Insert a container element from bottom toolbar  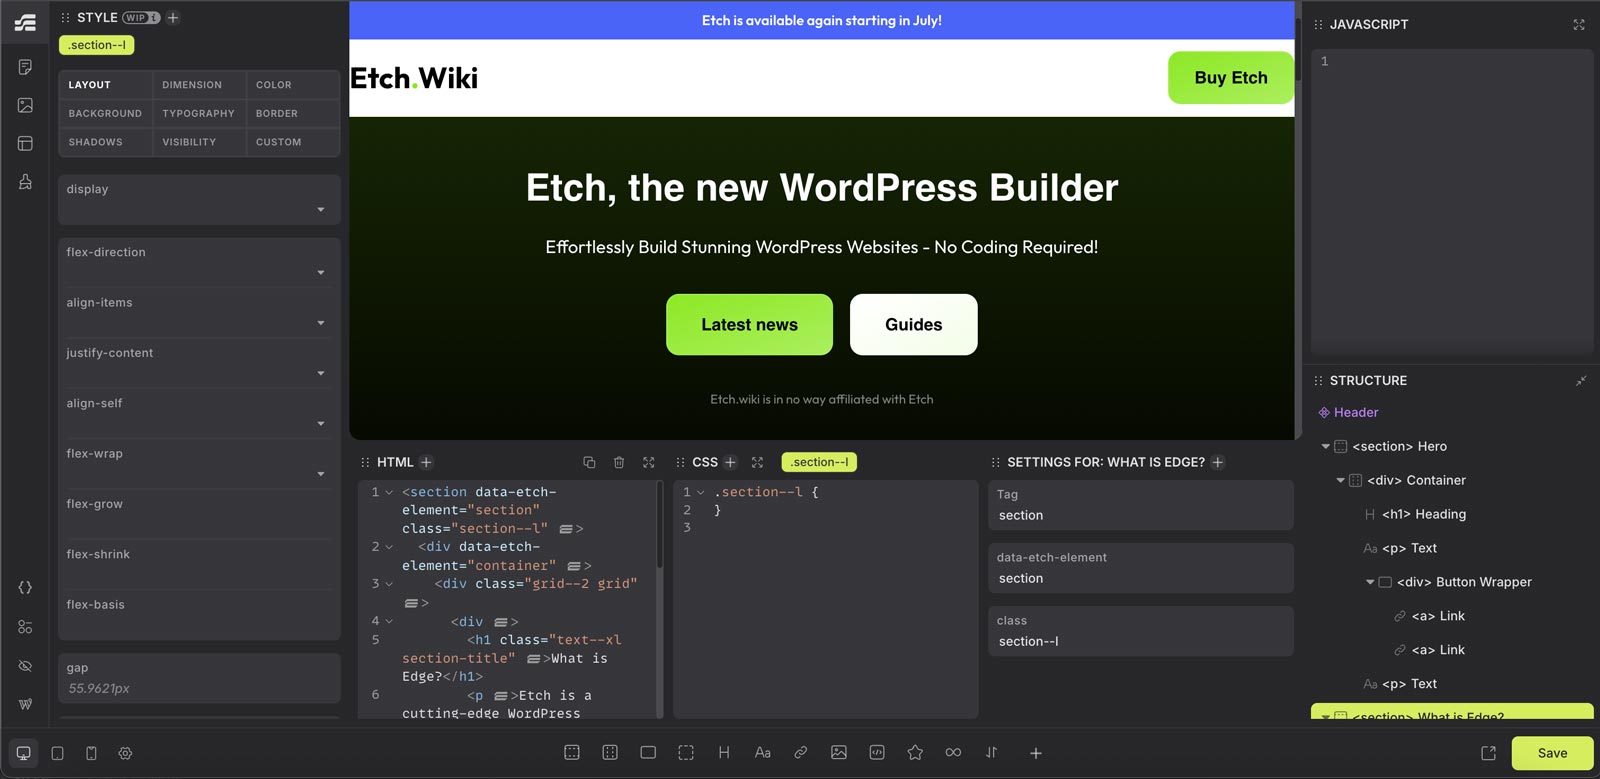pyautogui.click(x=610, y=752)
